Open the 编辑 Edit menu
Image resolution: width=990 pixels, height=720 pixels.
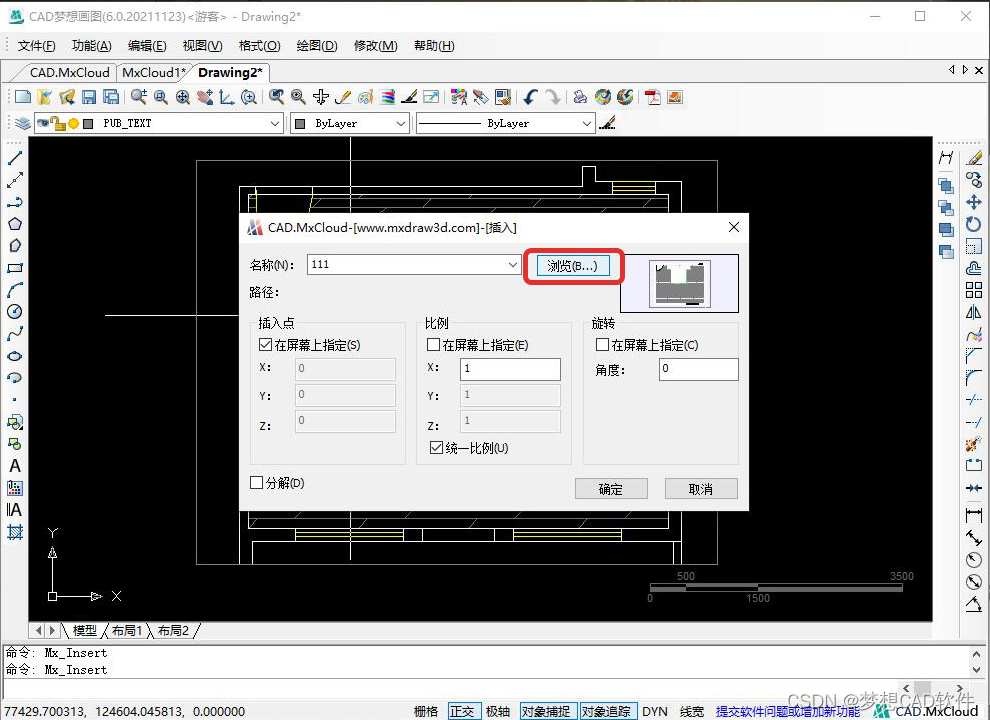tap(146, 45)
